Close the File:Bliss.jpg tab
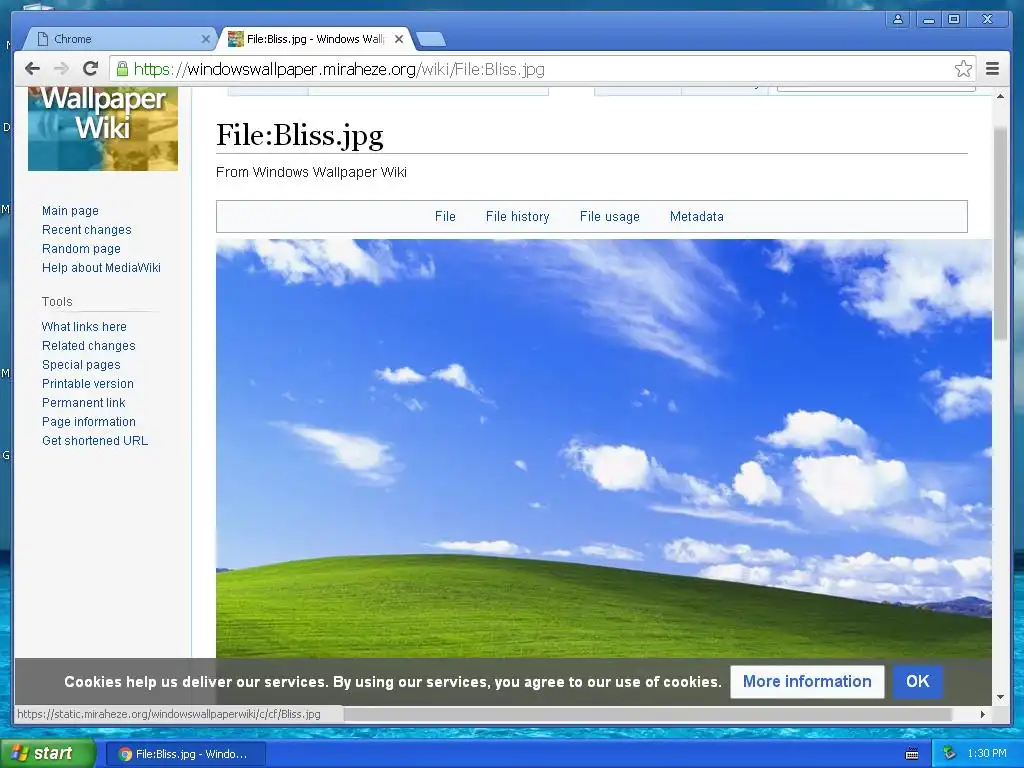The height and width of the screenshot is (768, 1024). point(398,39)
